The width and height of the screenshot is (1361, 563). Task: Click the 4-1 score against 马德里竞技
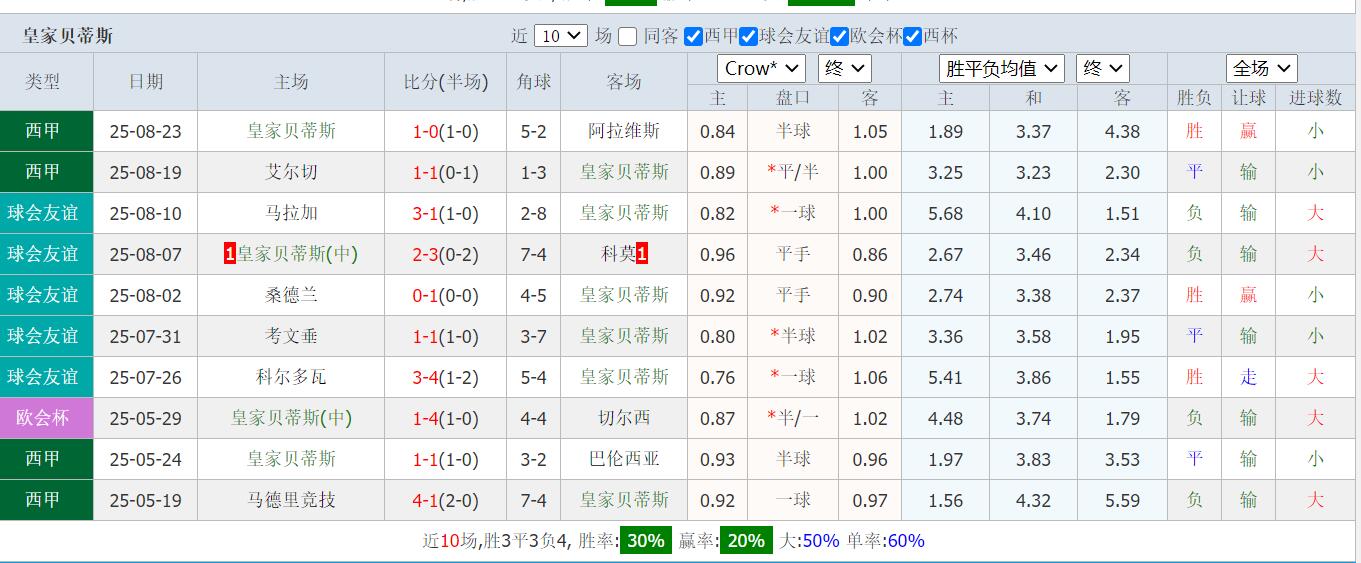(425, 499)
